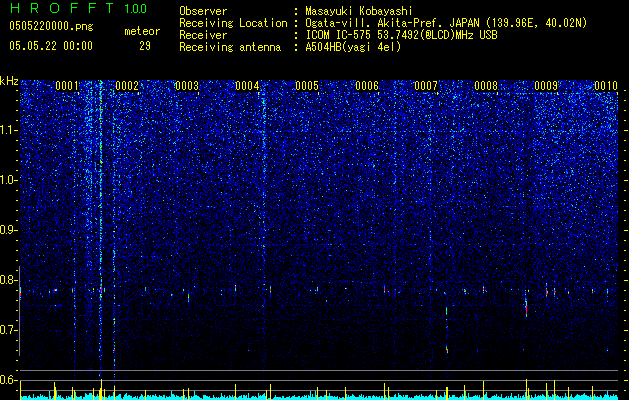The height and width of the screenshot is (400, 629).
Task: Click time marker 0001
Action: (x=67, y=86)
